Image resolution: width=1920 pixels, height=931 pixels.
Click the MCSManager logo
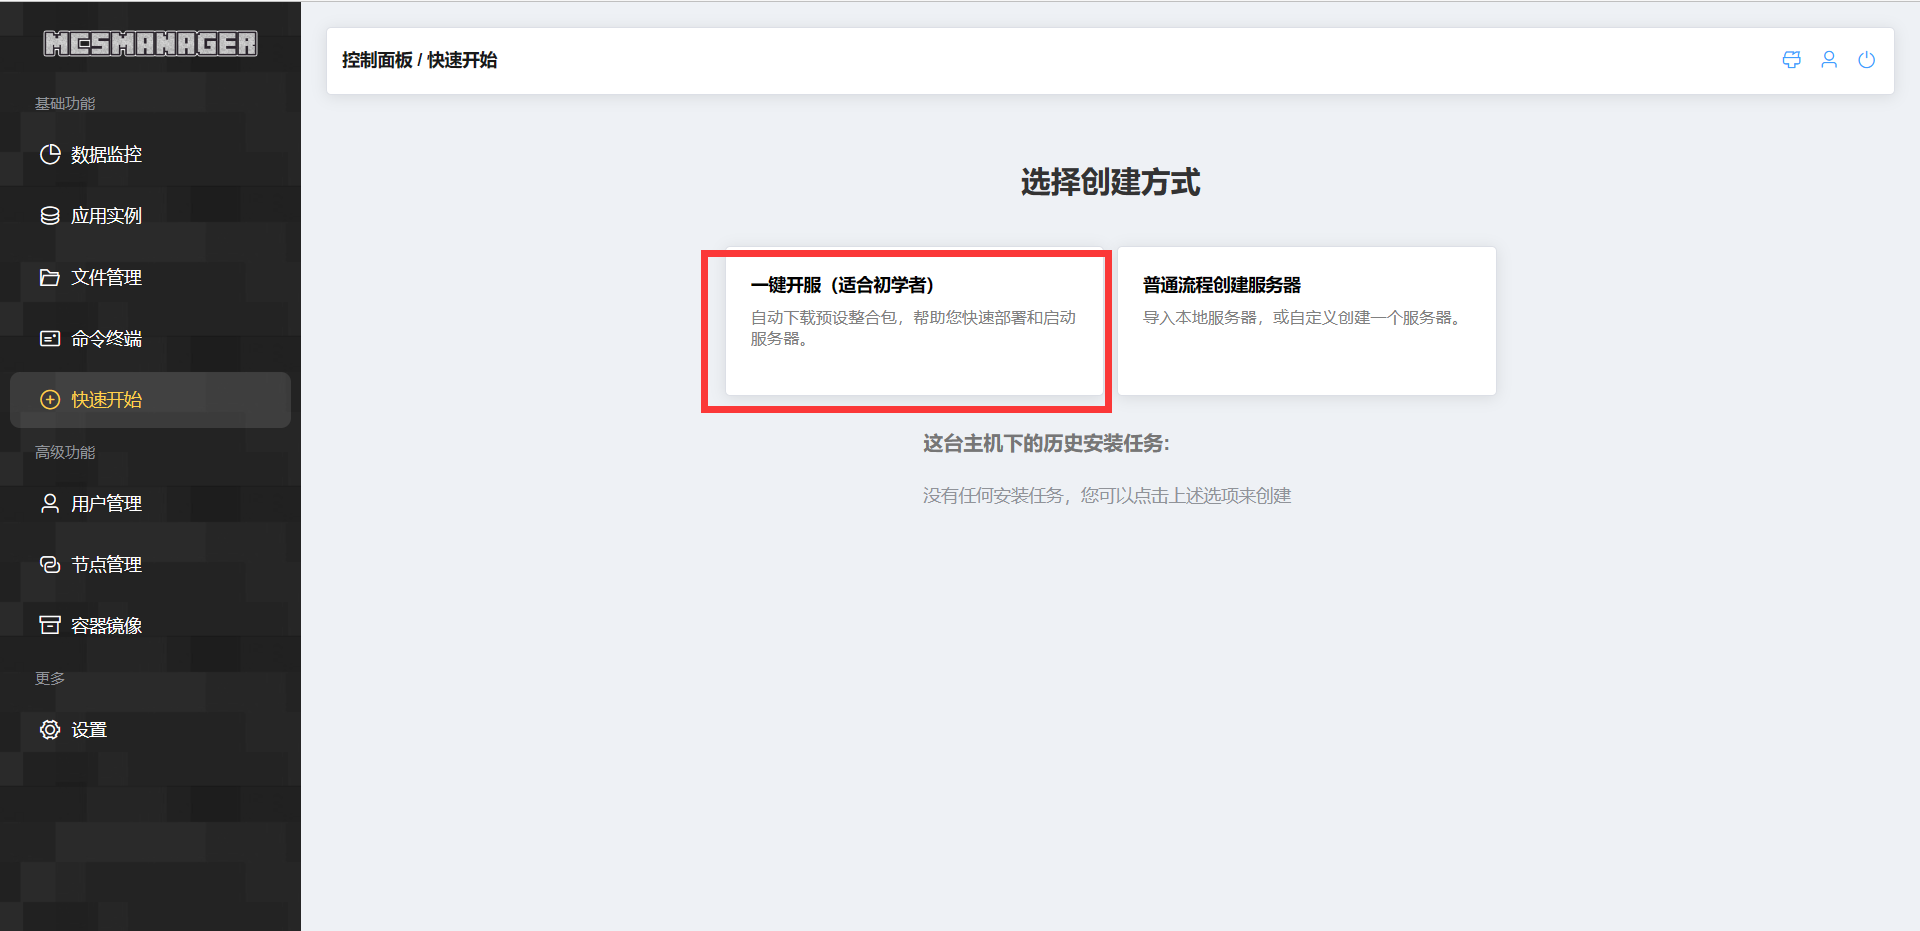click(150, 44)
